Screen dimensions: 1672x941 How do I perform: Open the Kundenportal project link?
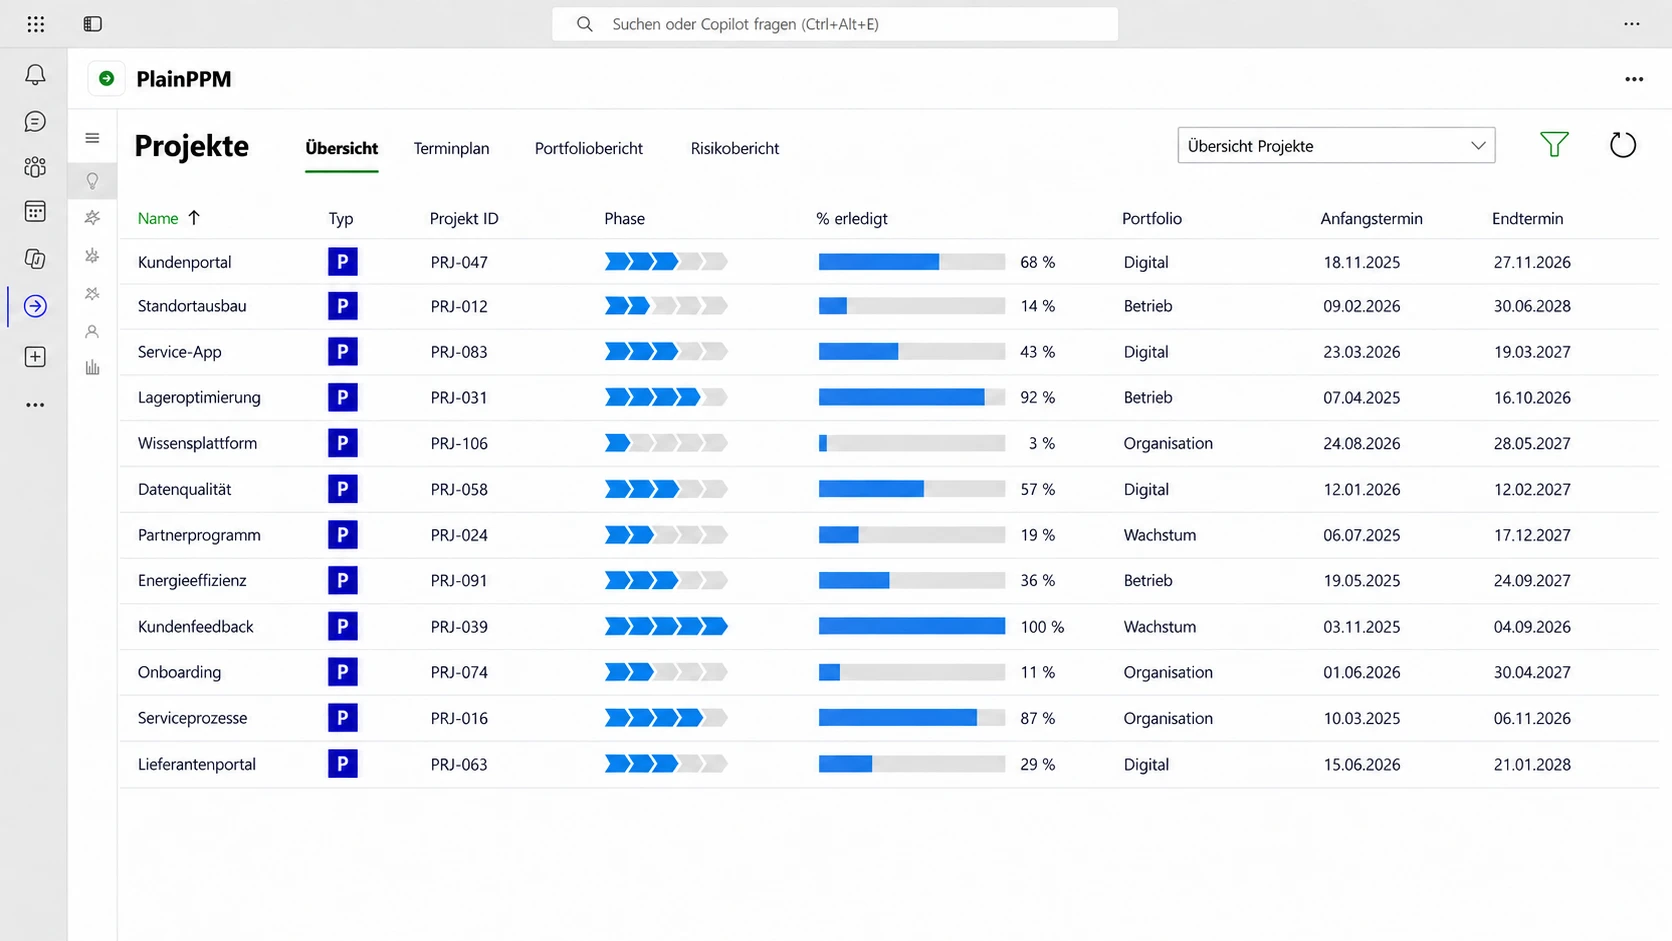184,262
